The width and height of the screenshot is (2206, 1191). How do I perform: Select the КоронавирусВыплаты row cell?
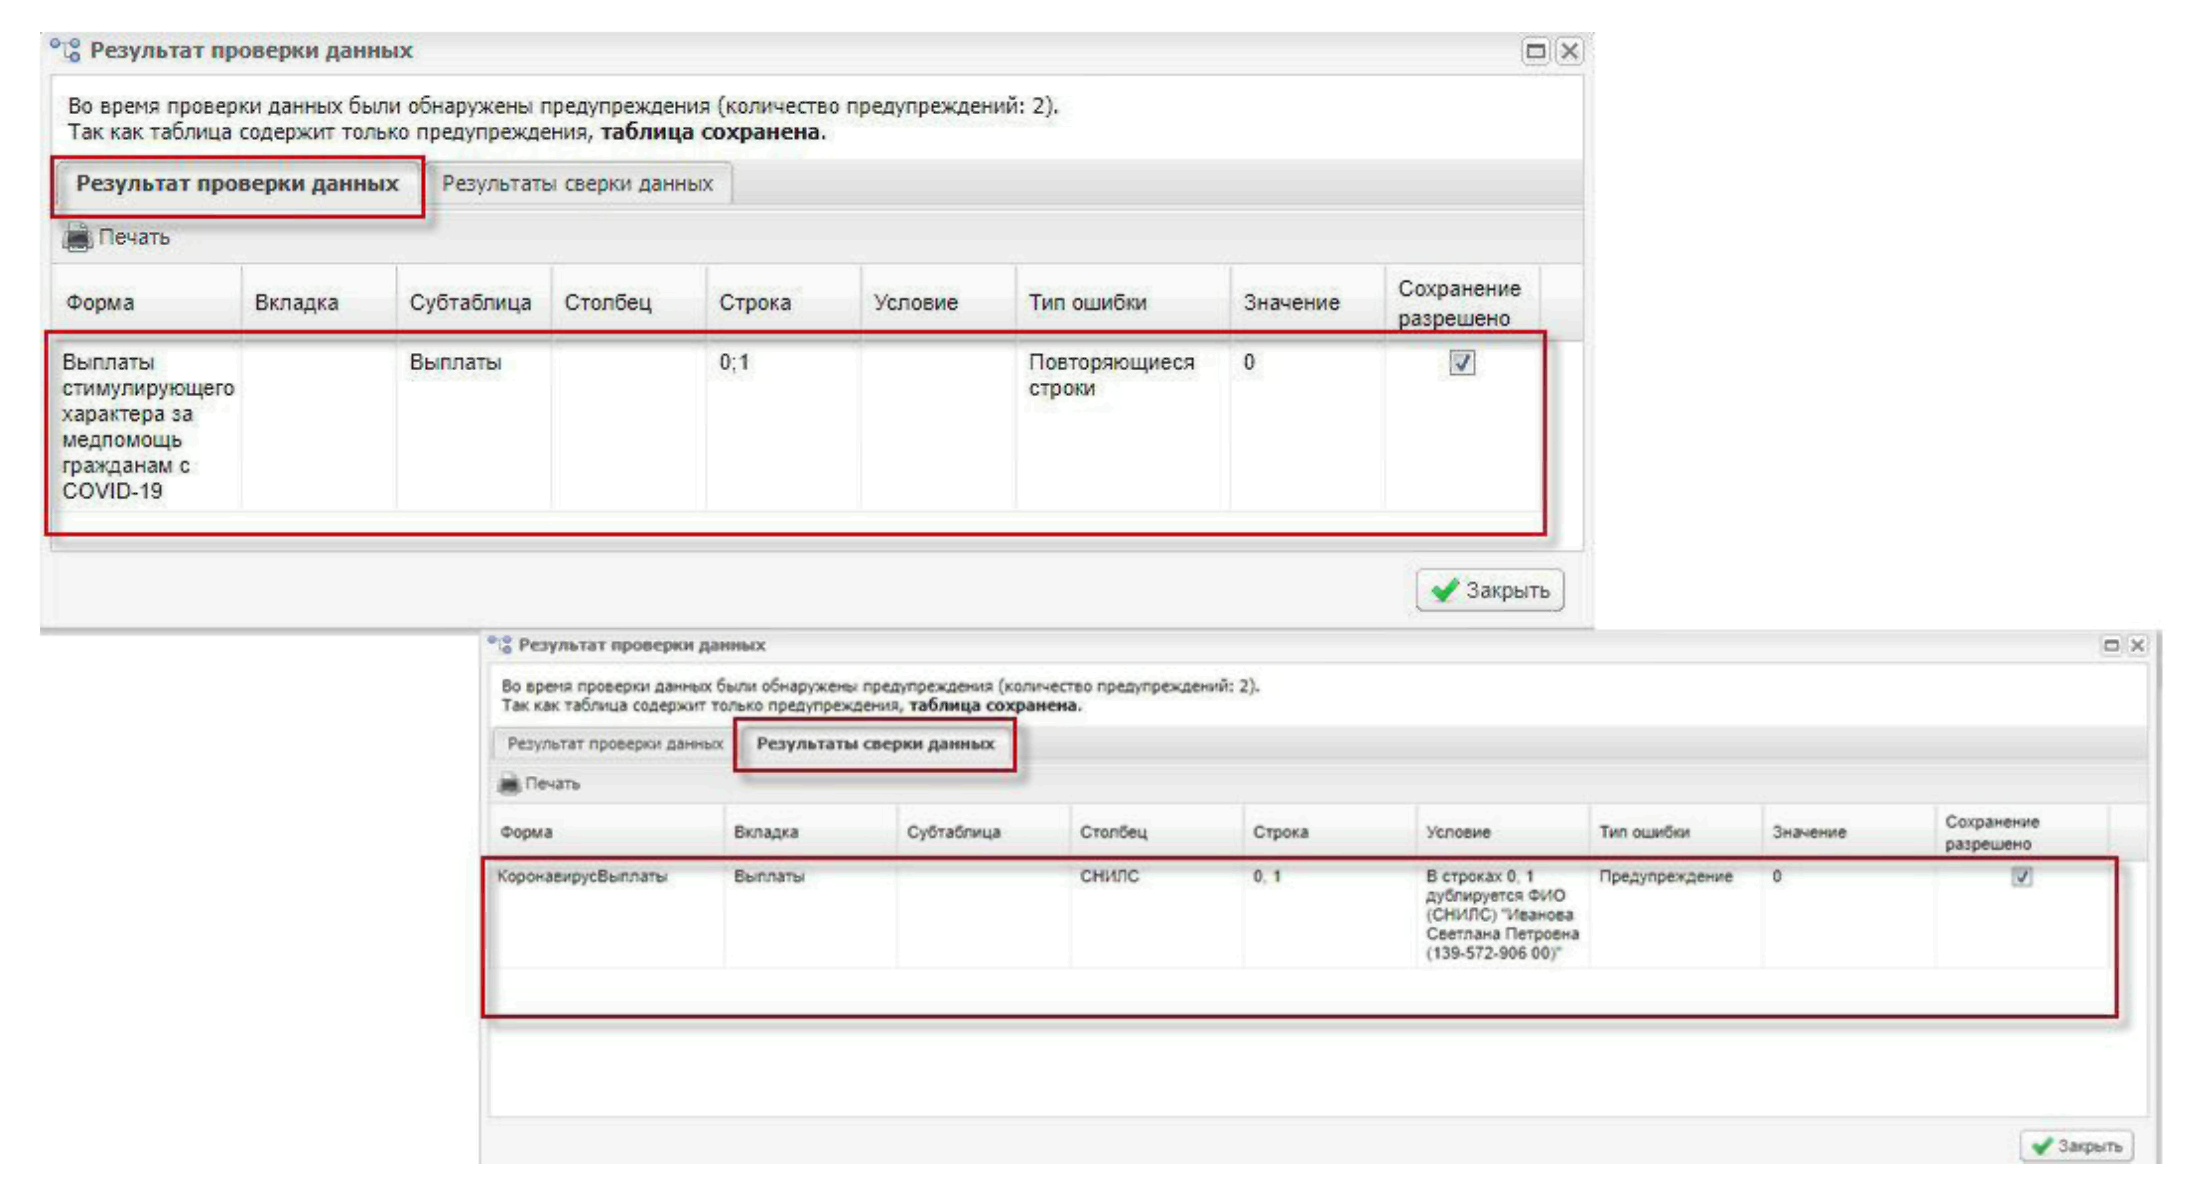click(x=582, y=877)
